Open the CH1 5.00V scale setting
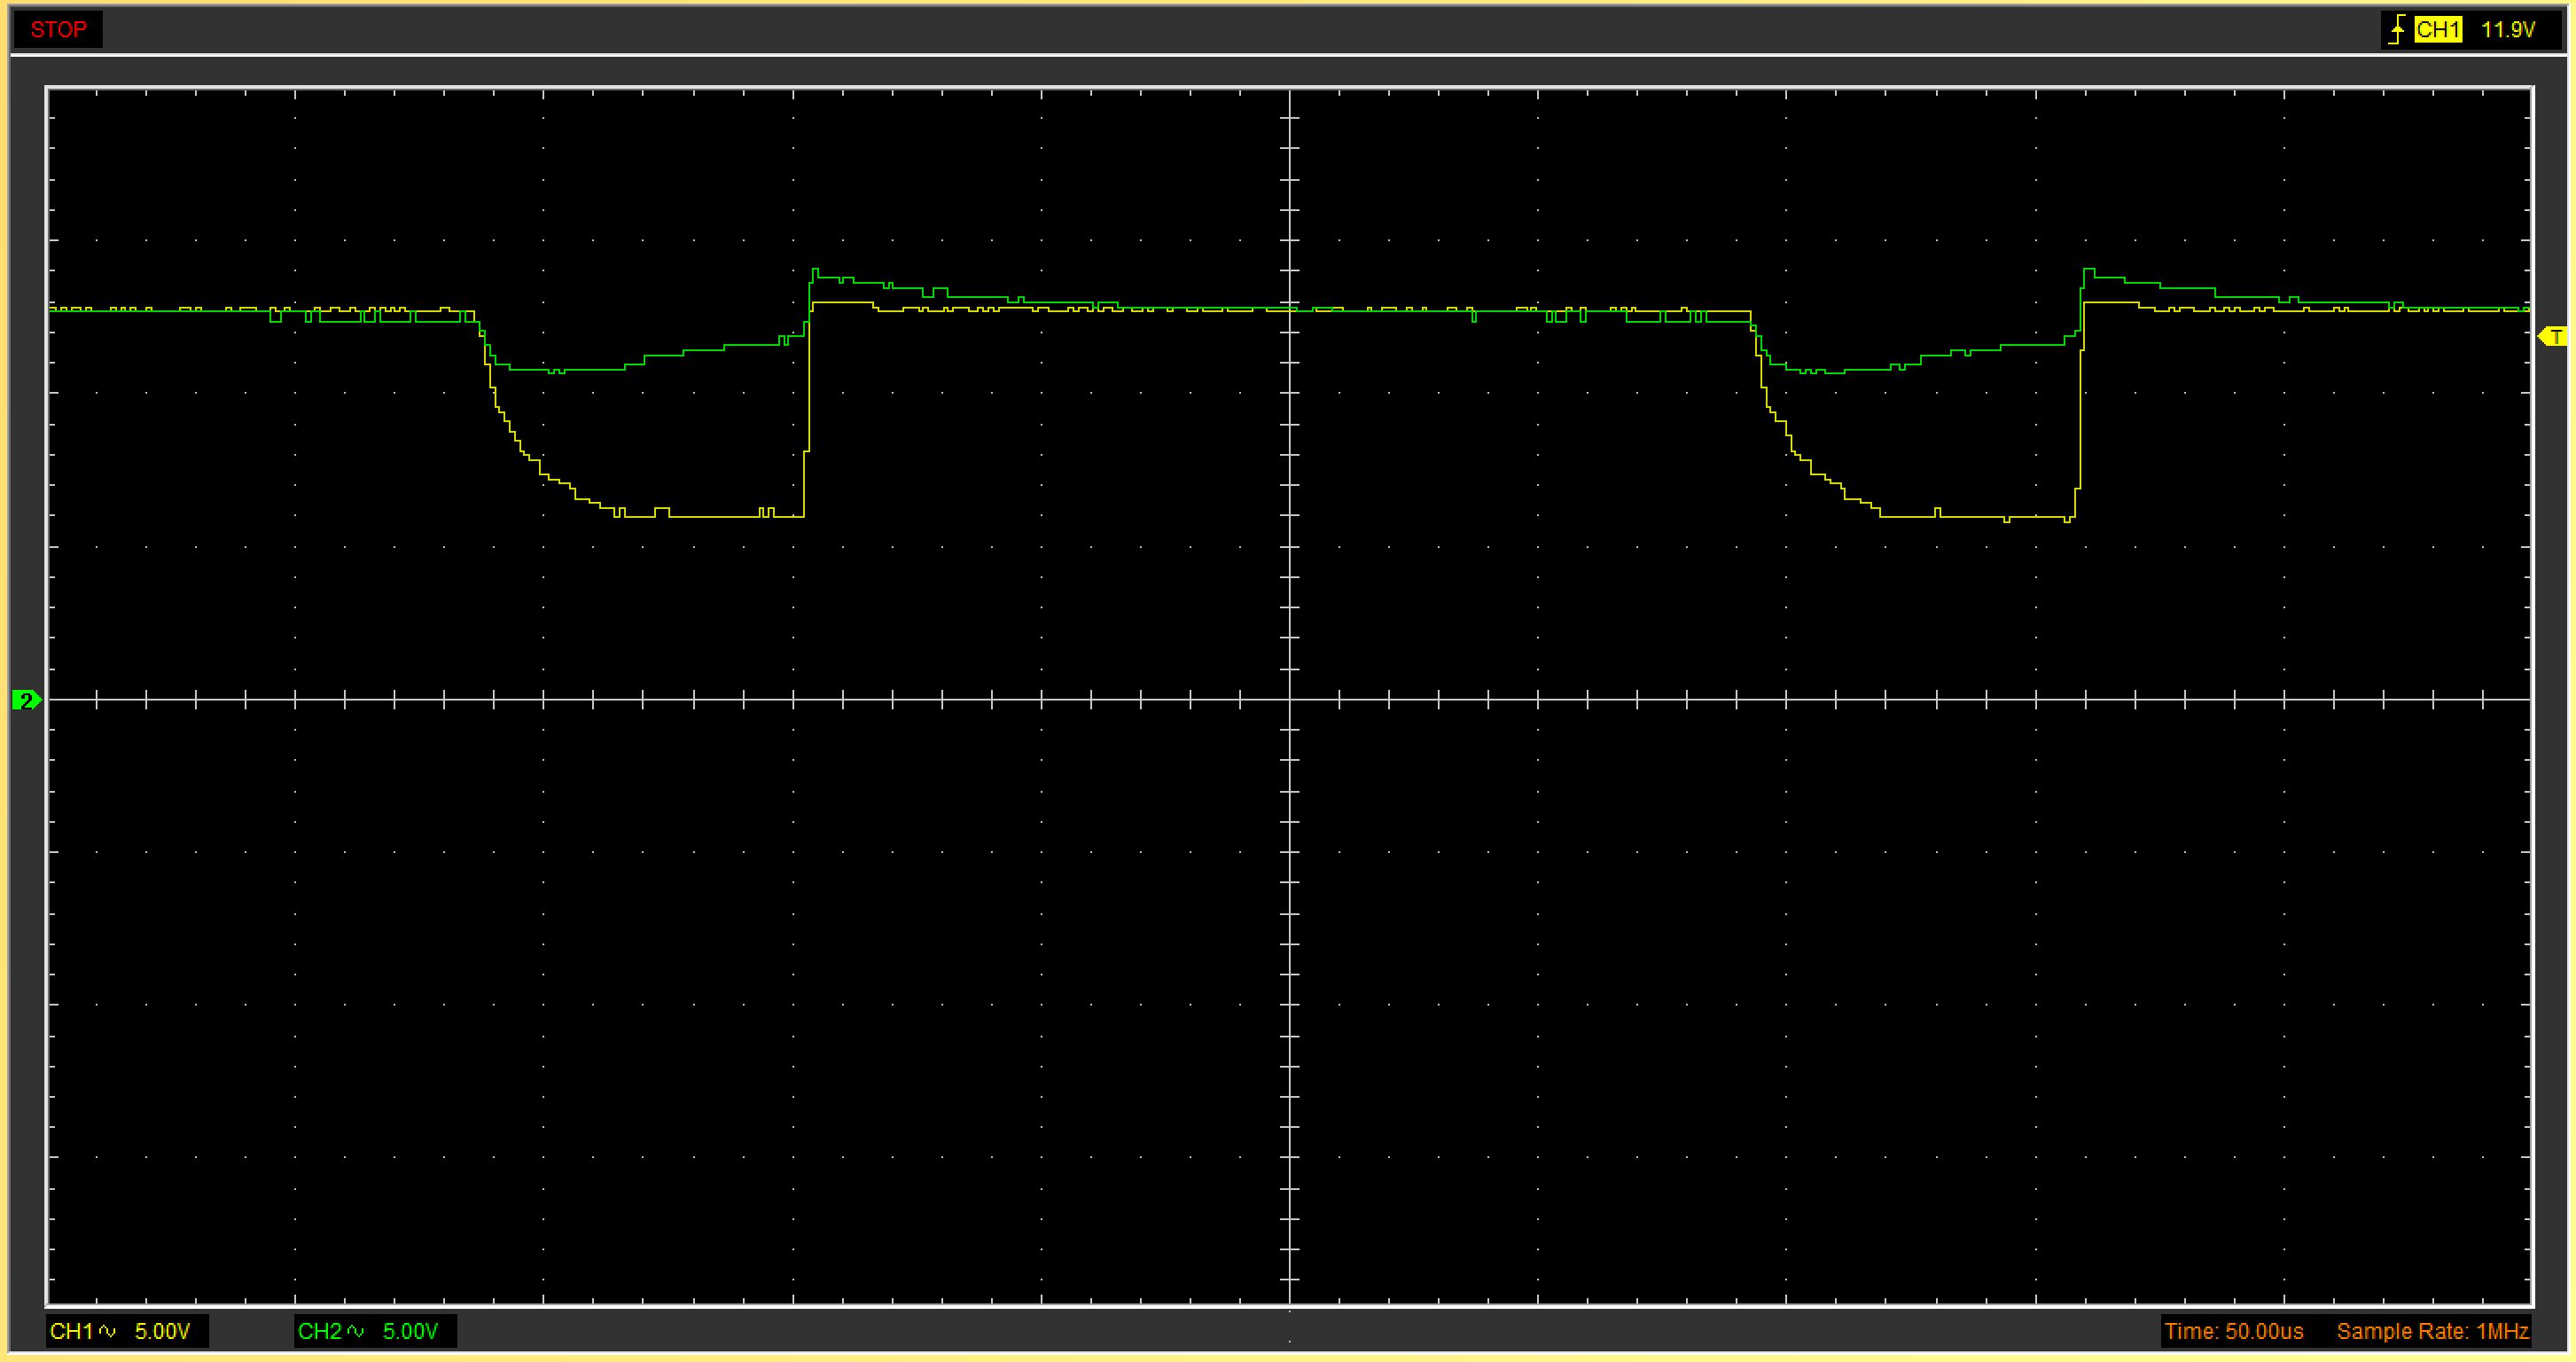 pyautogui.click(x=162, y=1331)
